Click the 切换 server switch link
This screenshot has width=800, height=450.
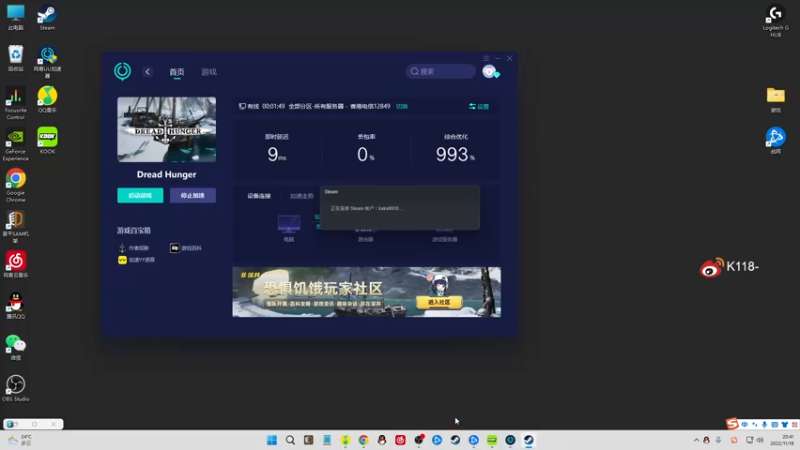(x=402, y=106)
